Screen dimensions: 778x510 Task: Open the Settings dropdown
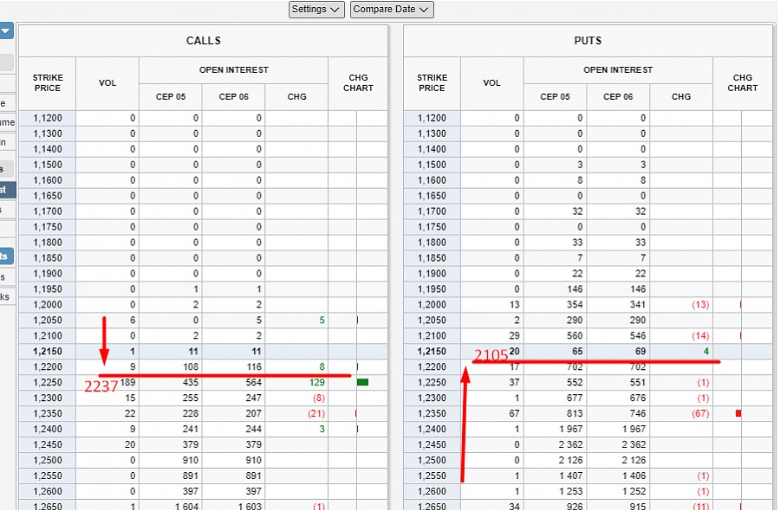point(316,9)
